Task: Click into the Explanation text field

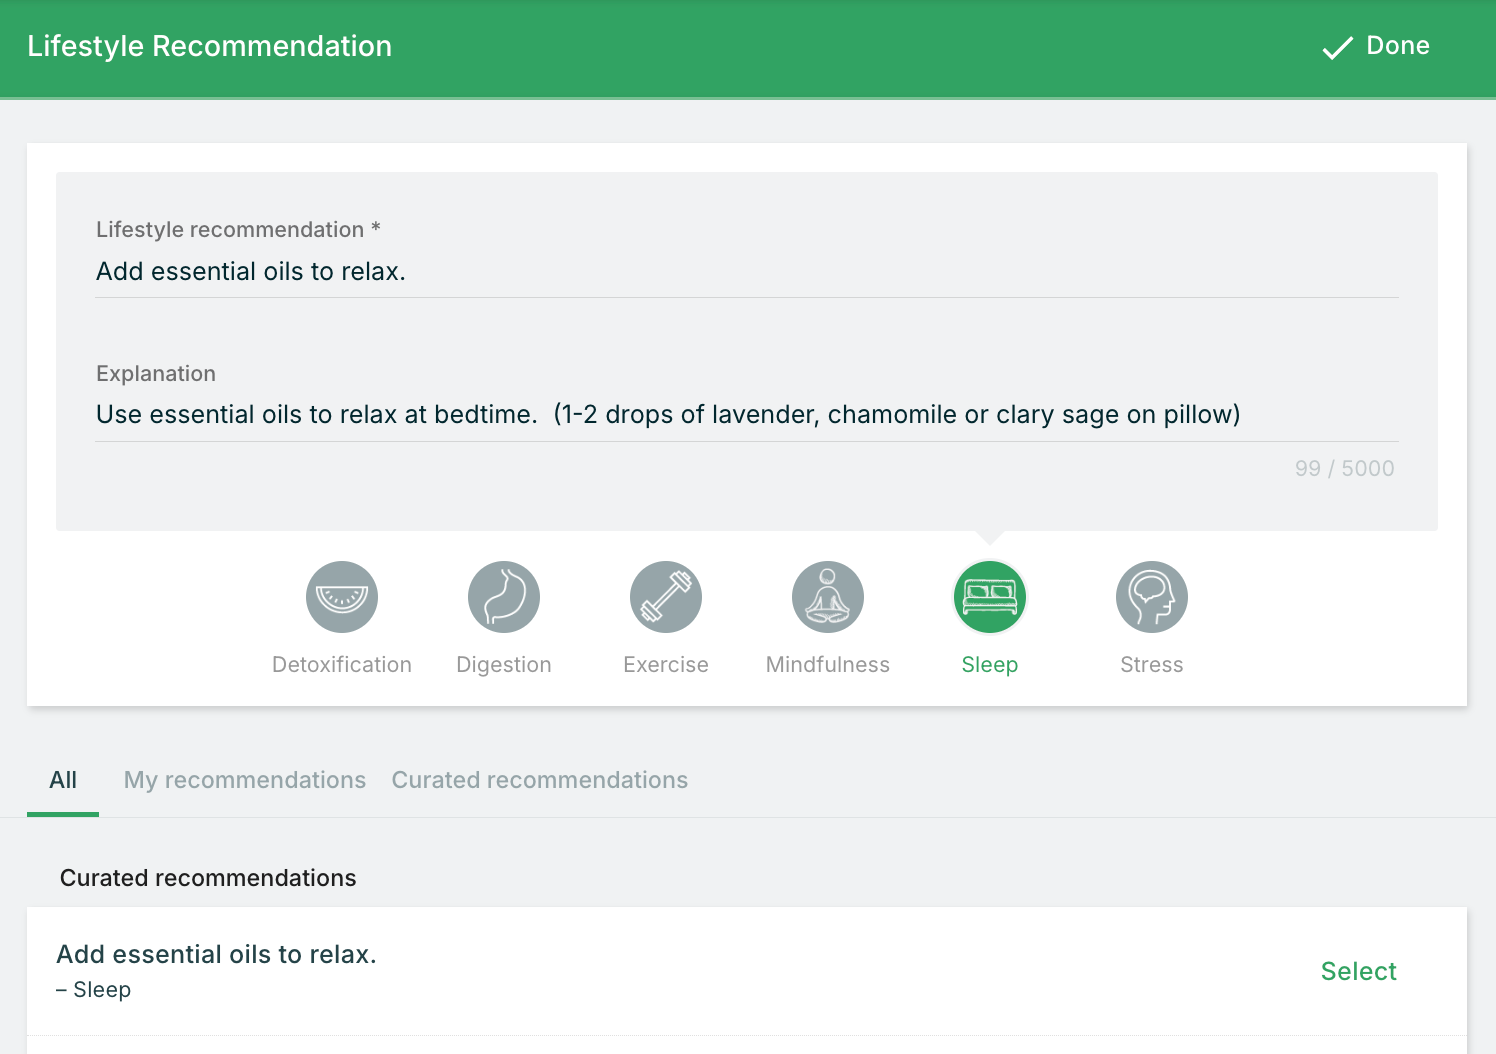Action: 746,415
